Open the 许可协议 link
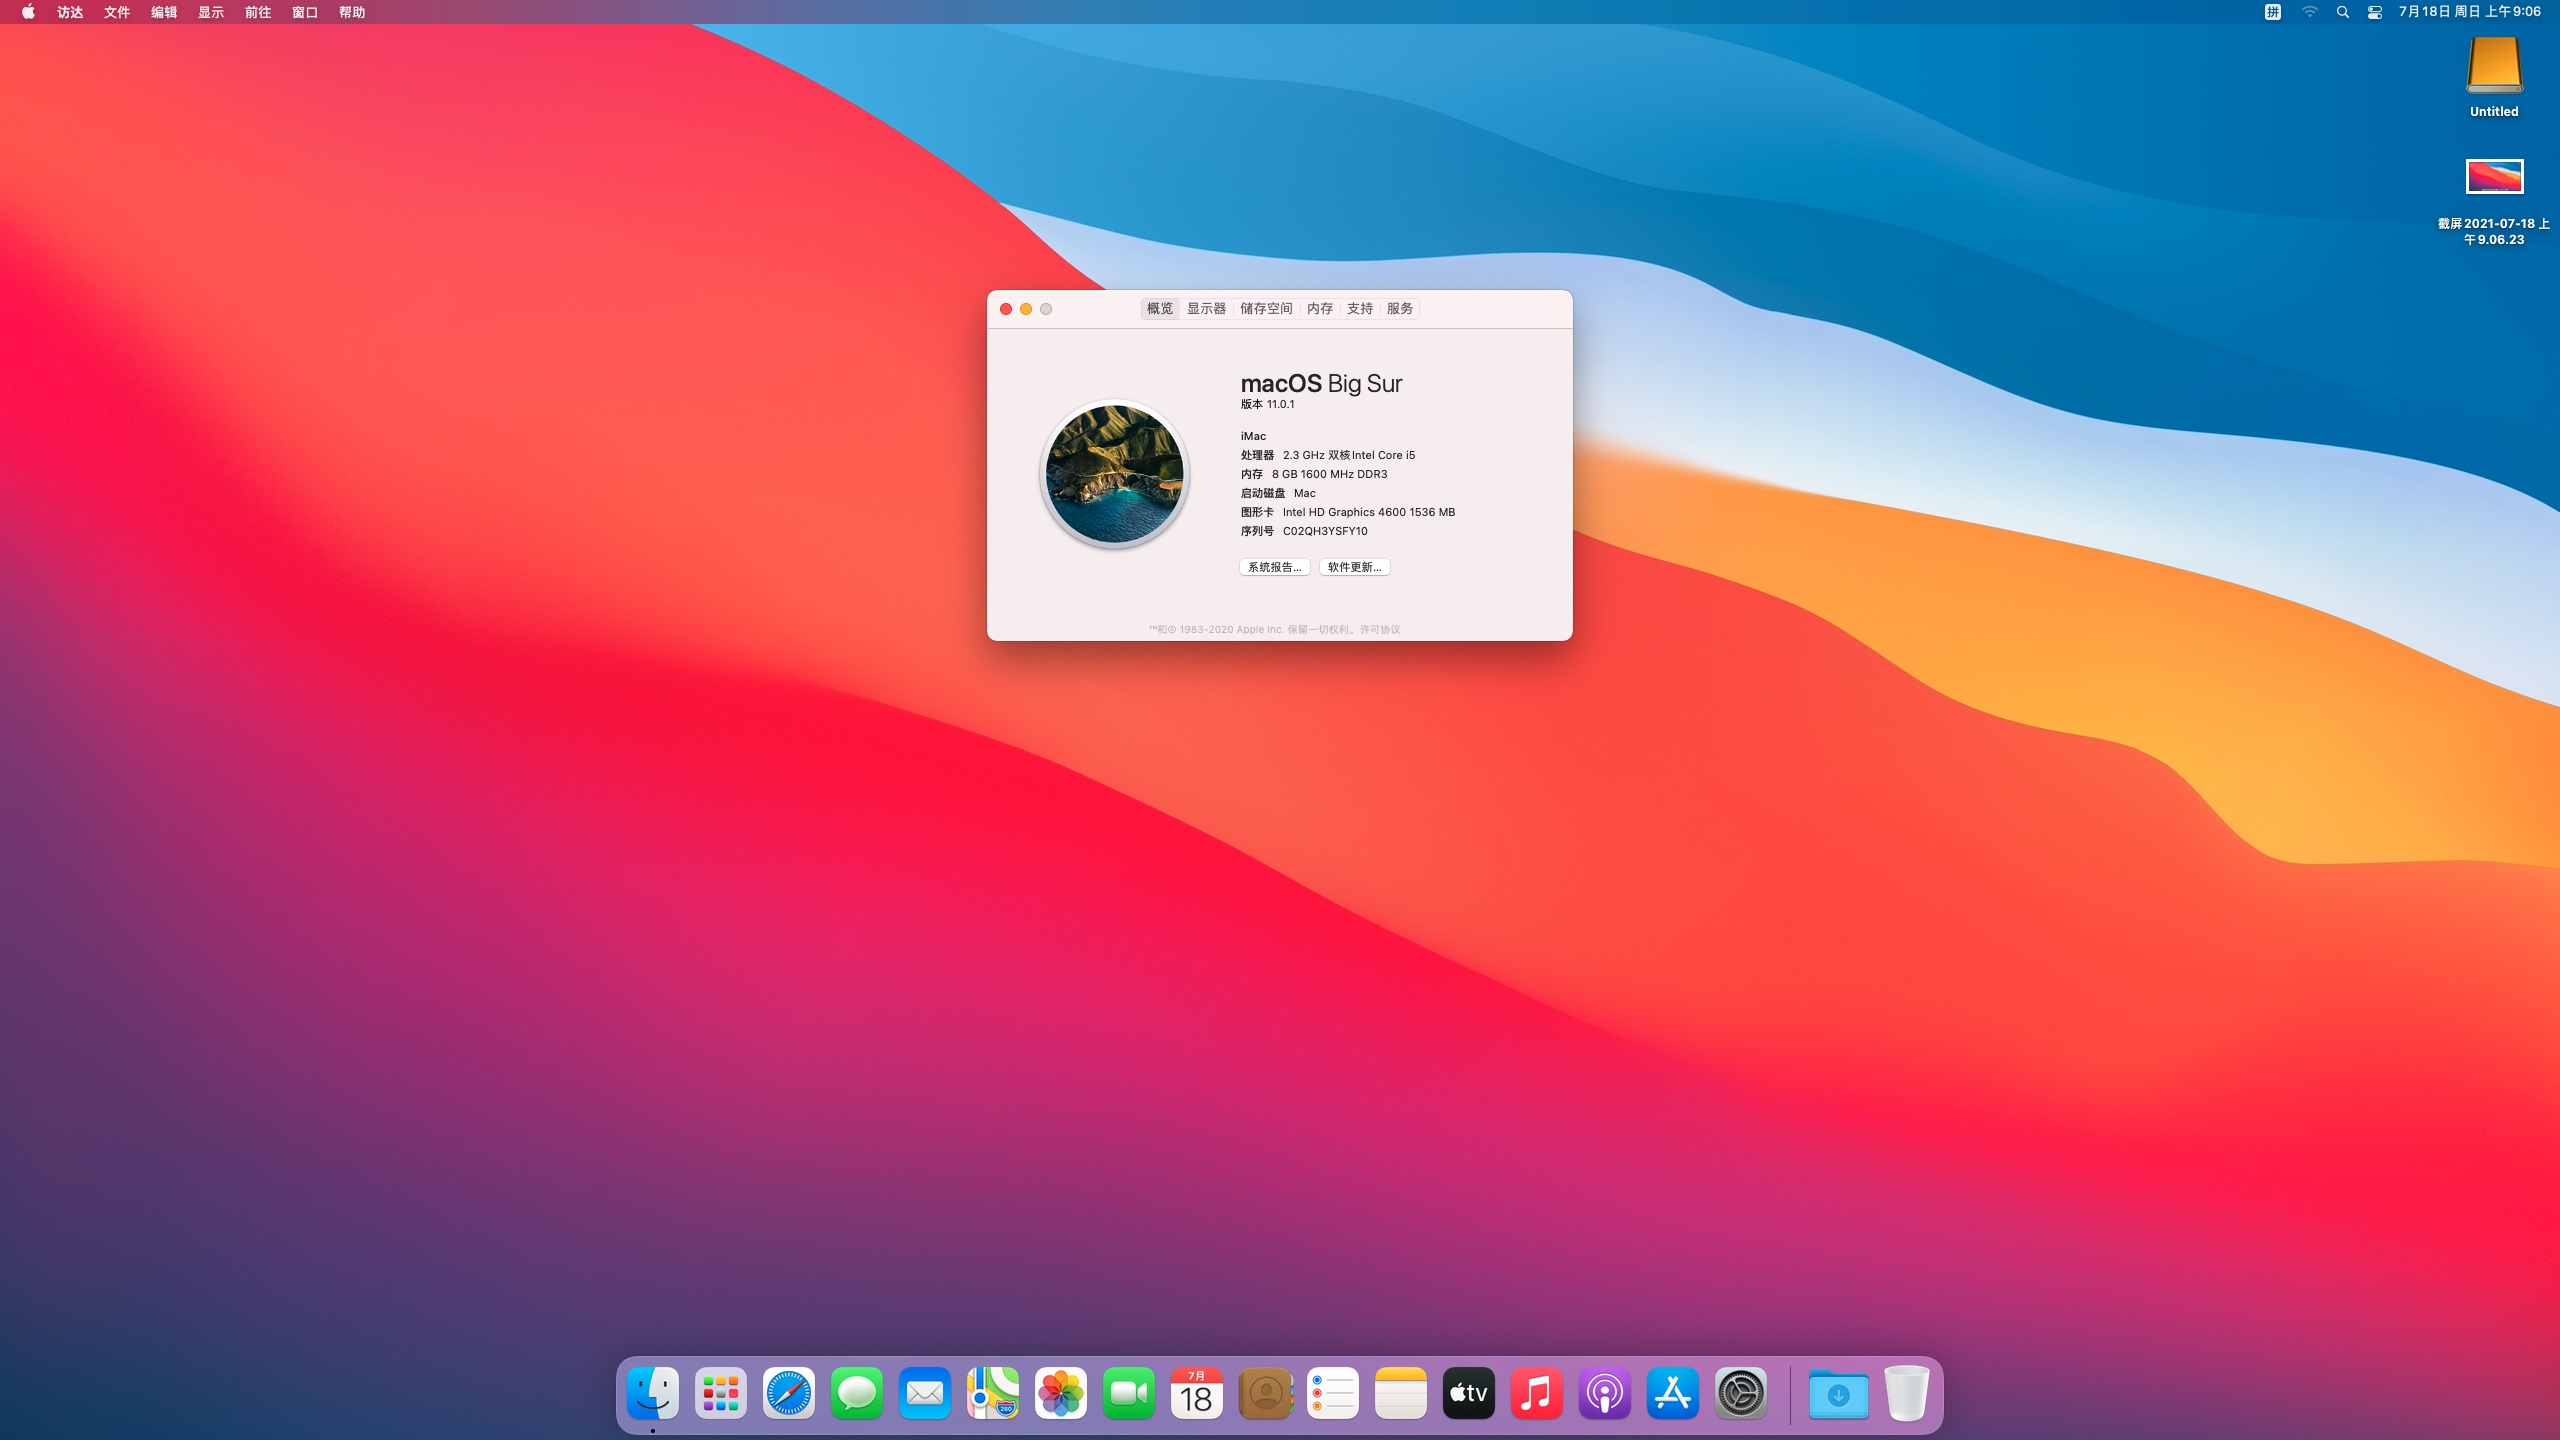 point(1380,630)
